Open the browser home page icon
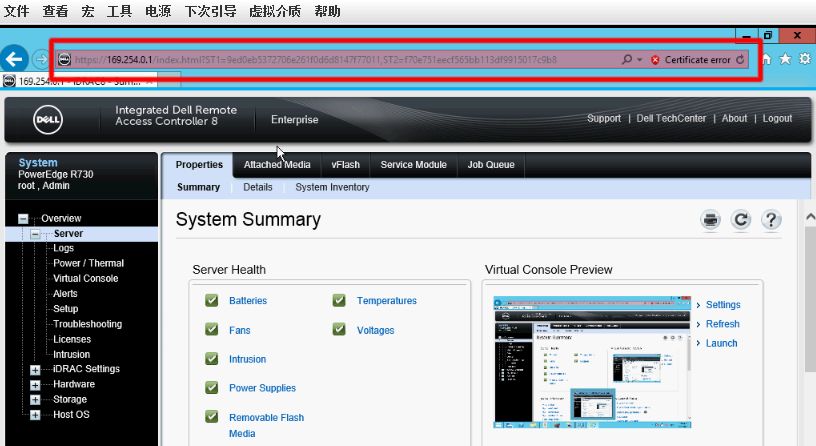 [767, 59]
